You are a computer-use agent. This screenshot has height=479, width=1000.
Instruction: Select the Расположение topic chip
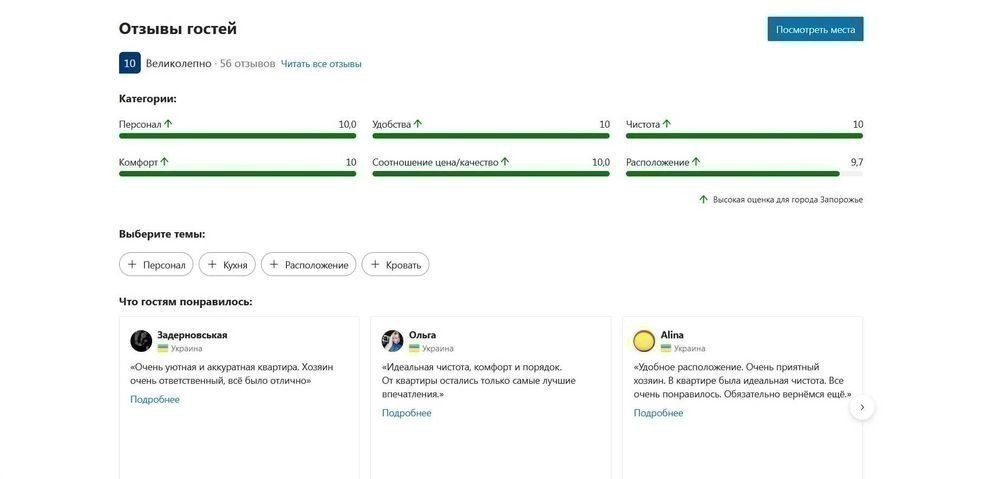click(x=308, y=265)
